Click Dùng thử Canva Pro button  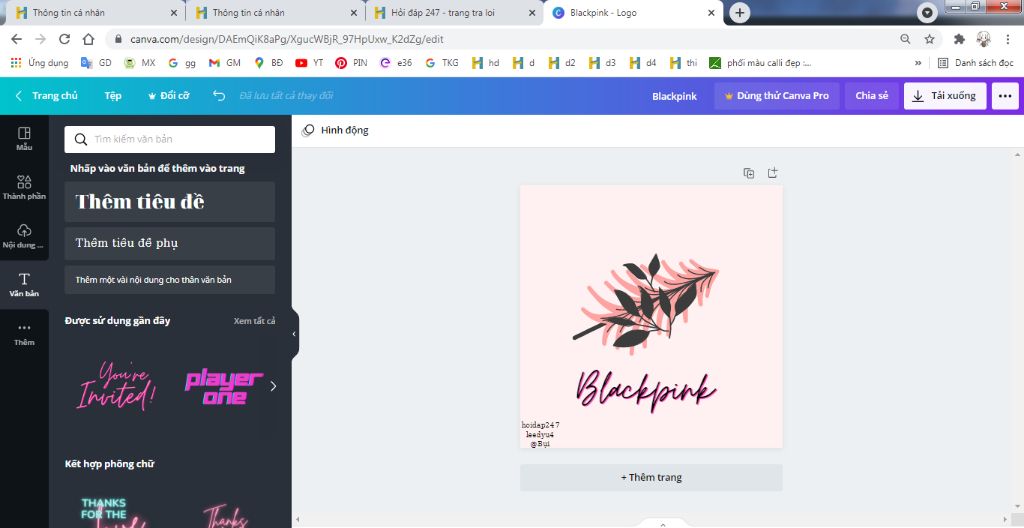click(x=776, y=96)
